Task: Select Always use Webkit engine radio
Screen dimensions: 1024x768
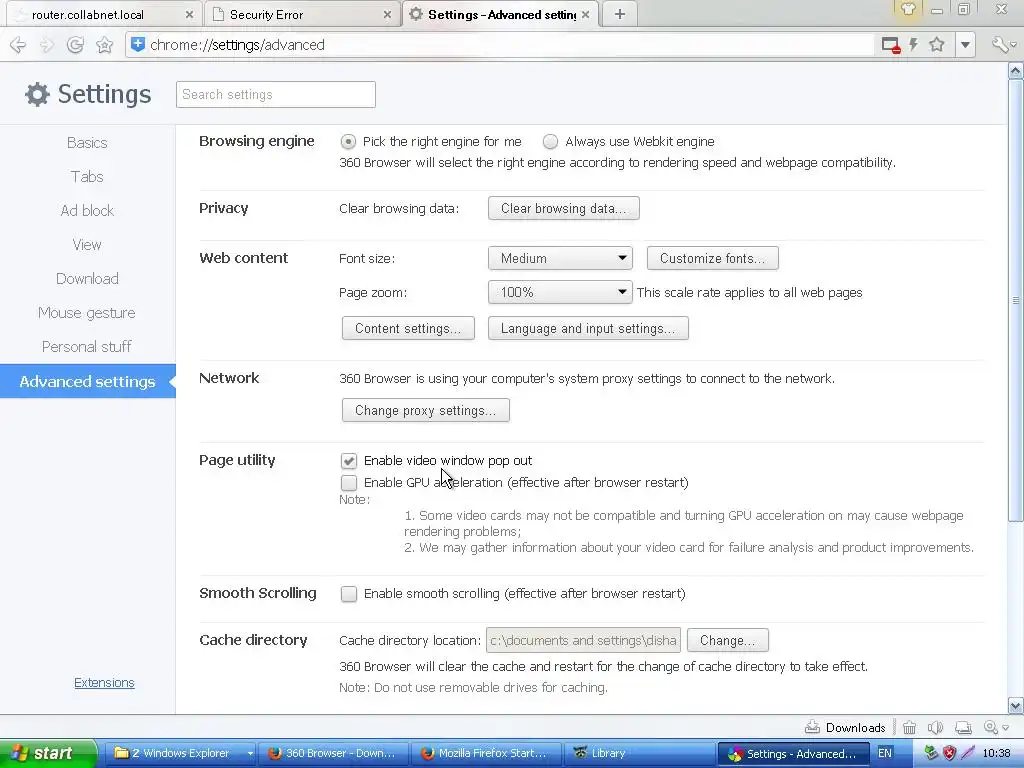Action: coord(551,142)
